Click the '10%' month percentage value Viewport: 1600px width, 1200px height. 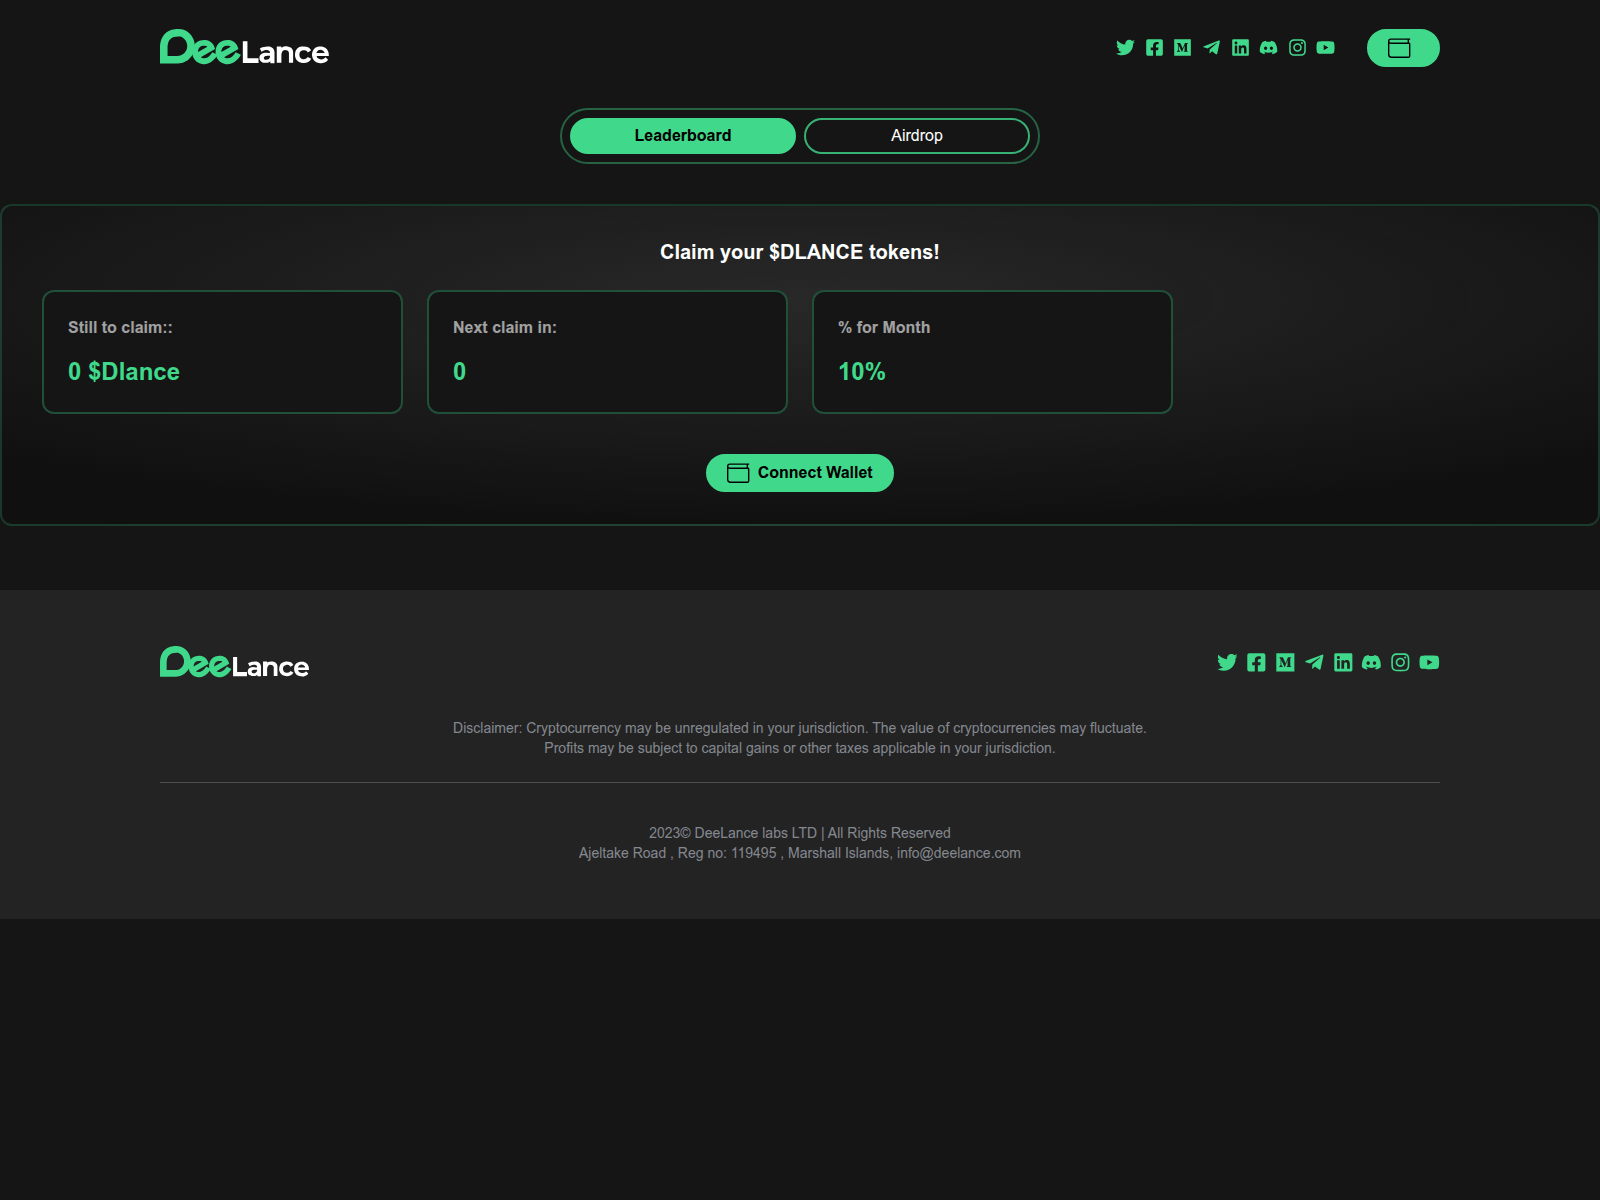[862, 372]
